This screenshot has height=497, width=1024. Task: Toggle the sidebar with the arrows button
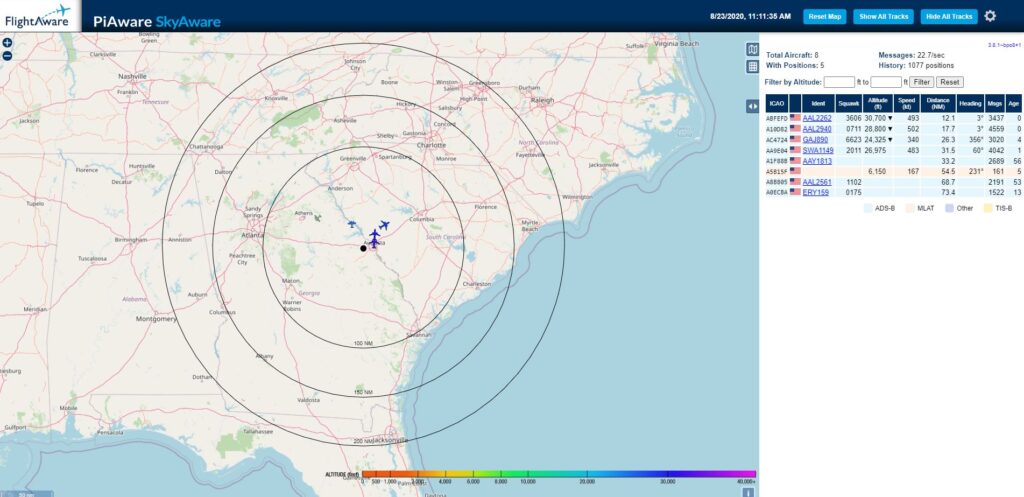pos(752,106)
